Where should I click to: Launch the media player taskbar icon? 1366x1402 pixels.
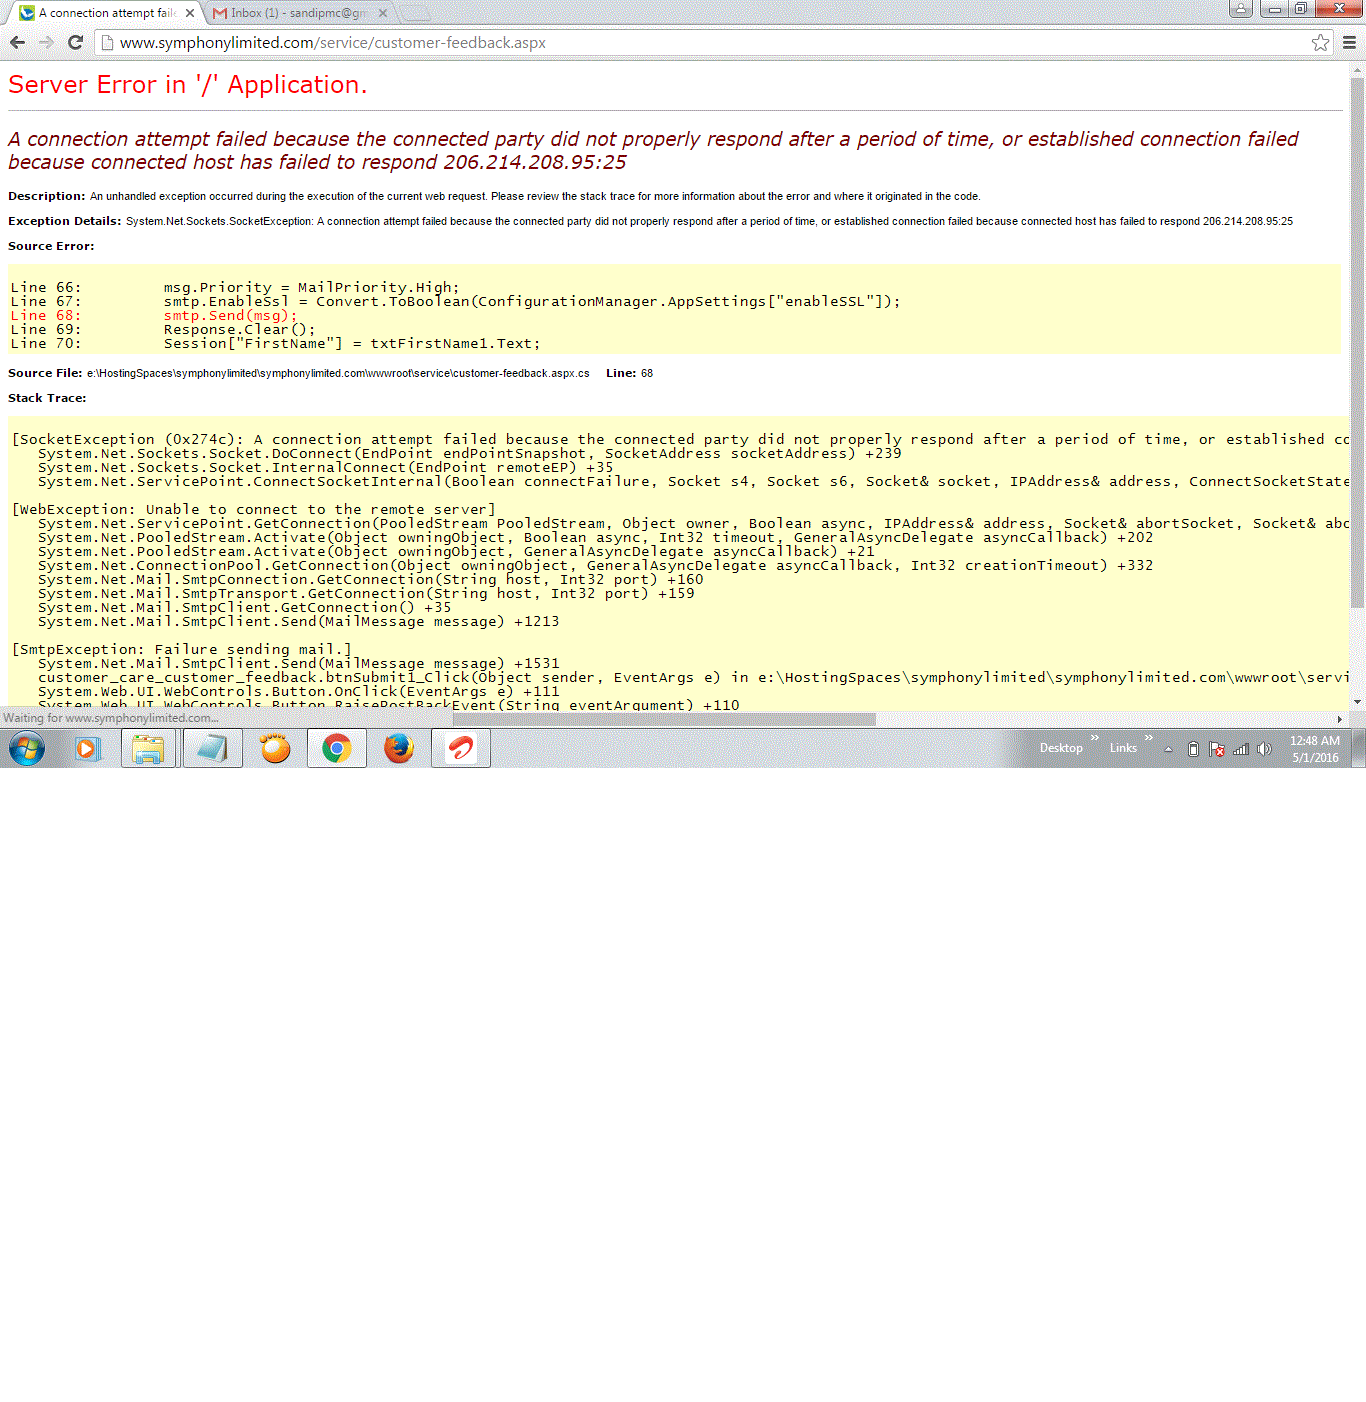[88, 748]
